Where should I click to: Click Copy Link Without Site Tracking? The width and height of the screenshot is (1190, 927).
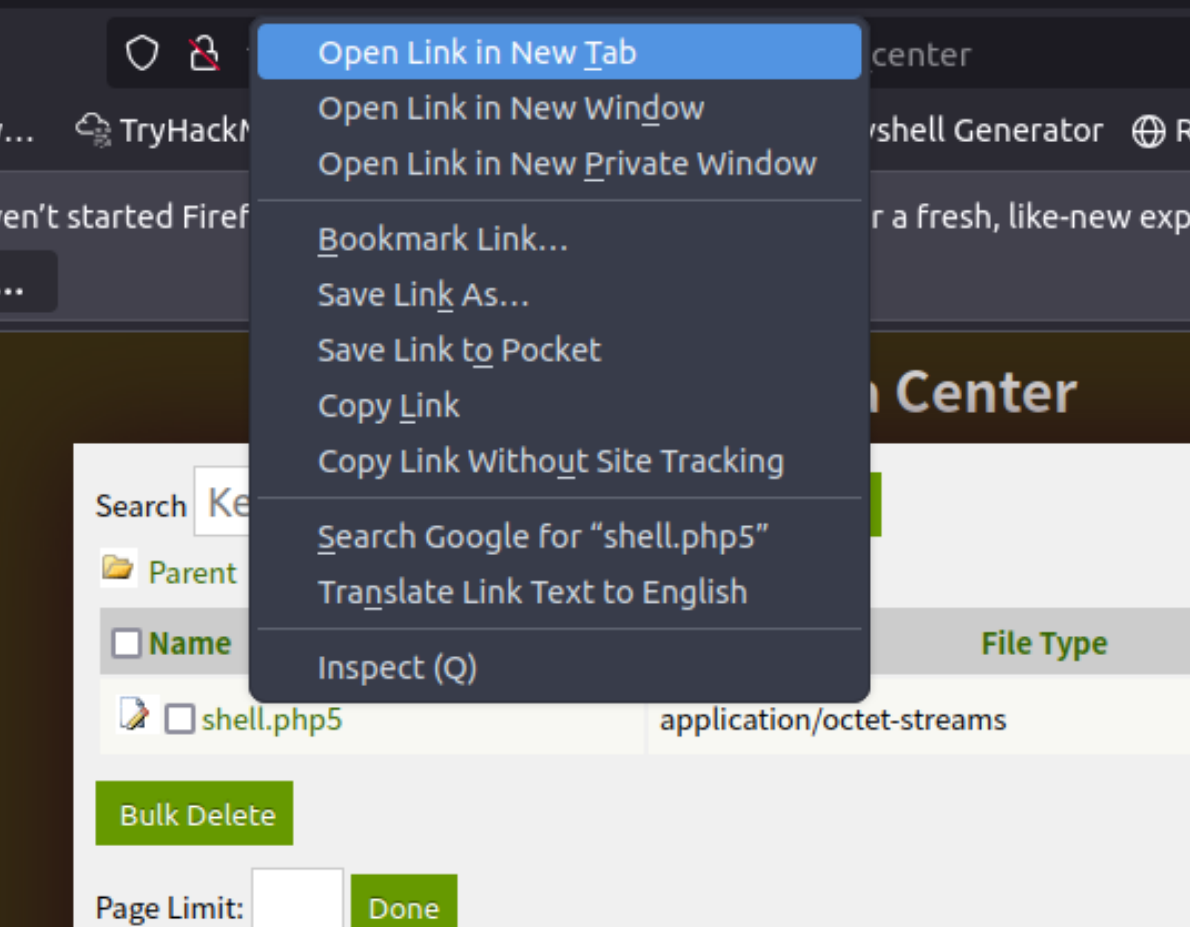[x=559, y=461]
